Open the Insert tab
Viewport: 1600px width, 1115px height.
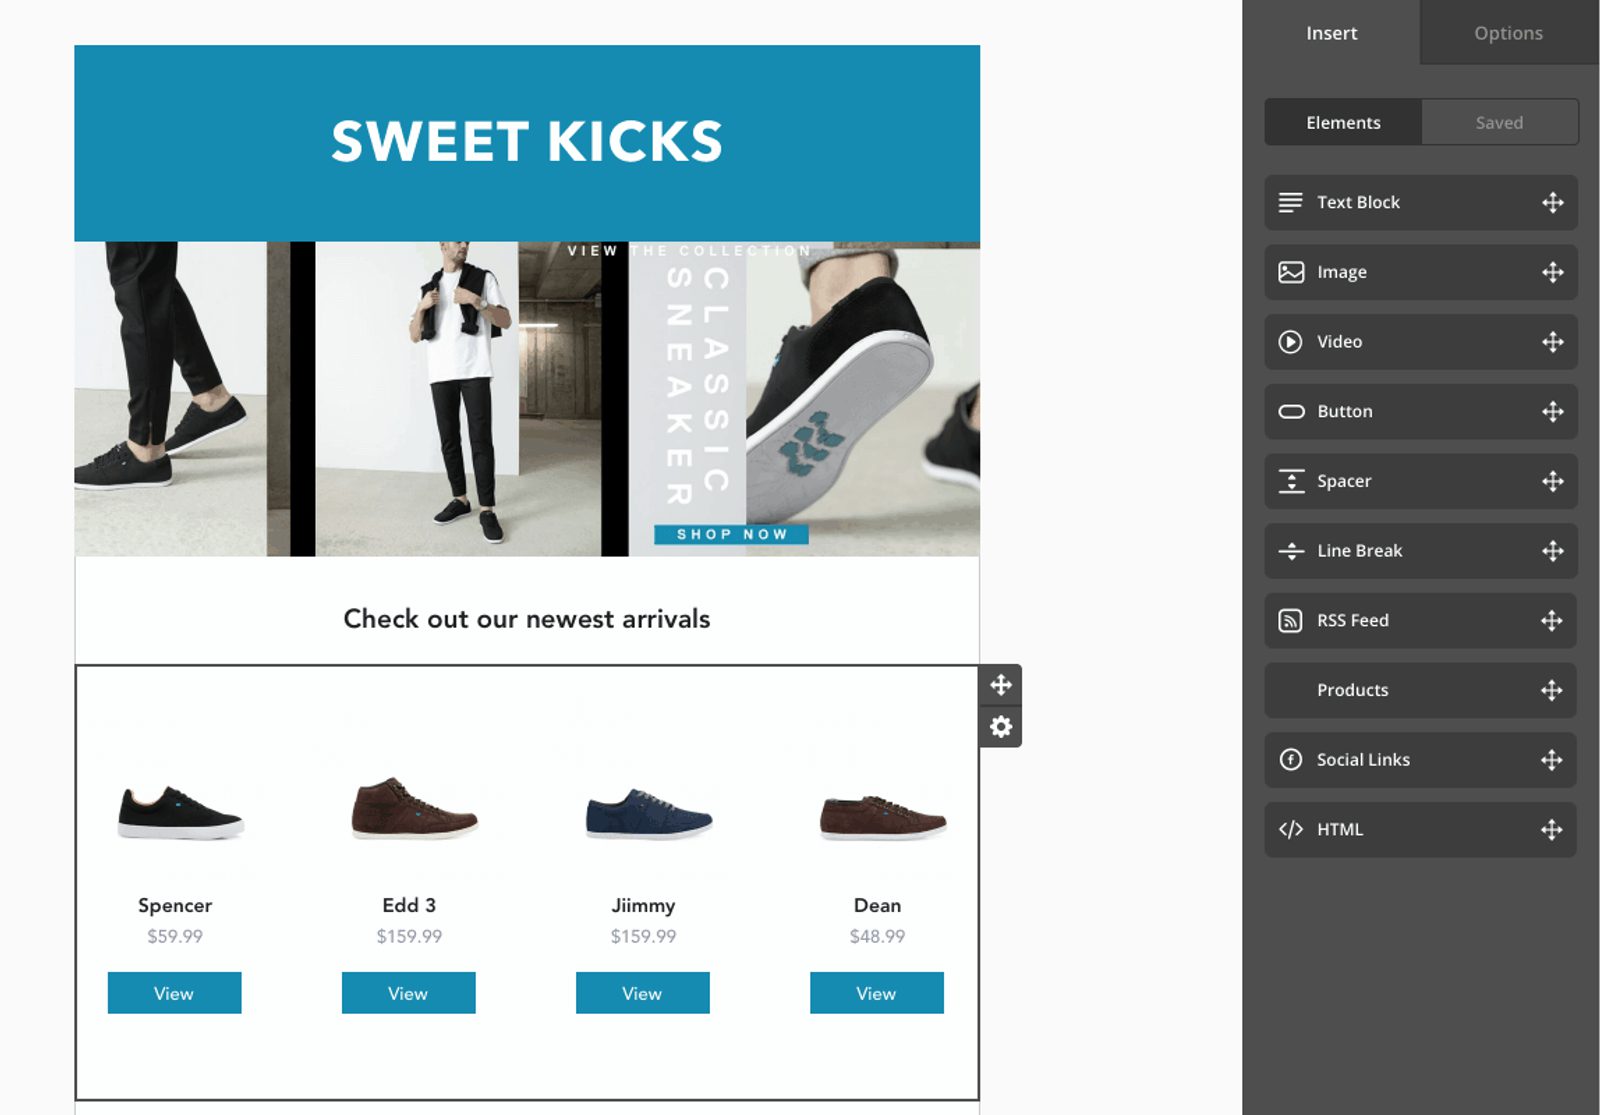click(x=1331, y=32)
